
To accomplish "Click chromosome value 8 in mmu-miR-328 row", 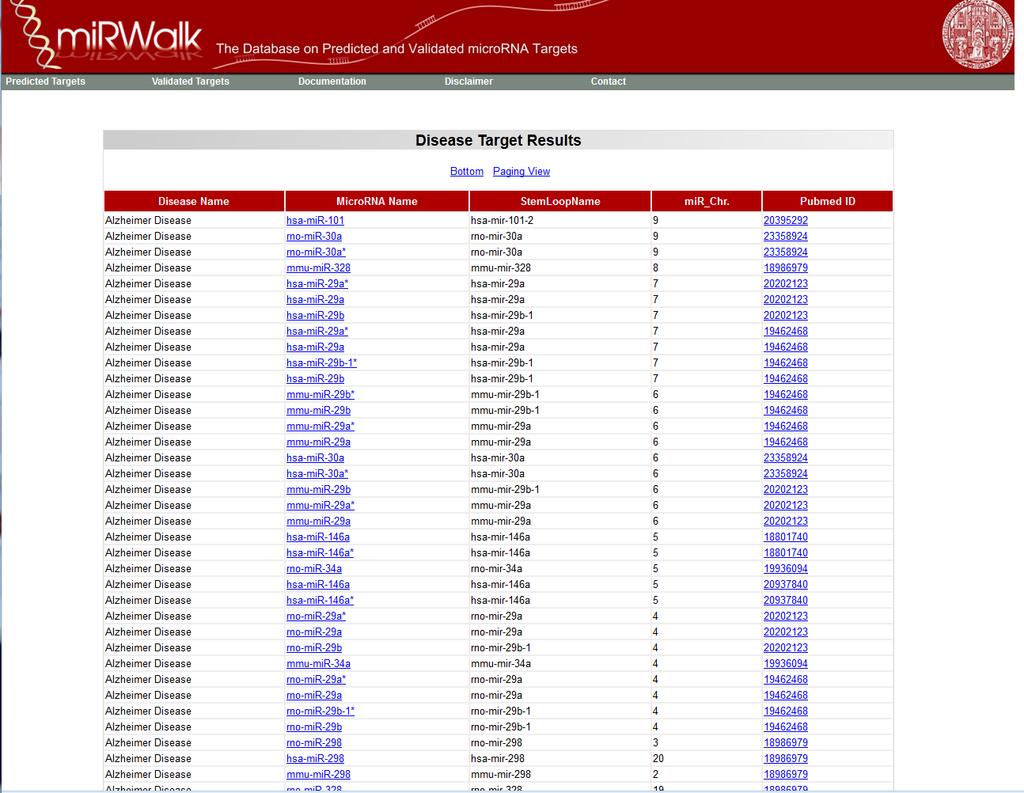I will [656, 268].
